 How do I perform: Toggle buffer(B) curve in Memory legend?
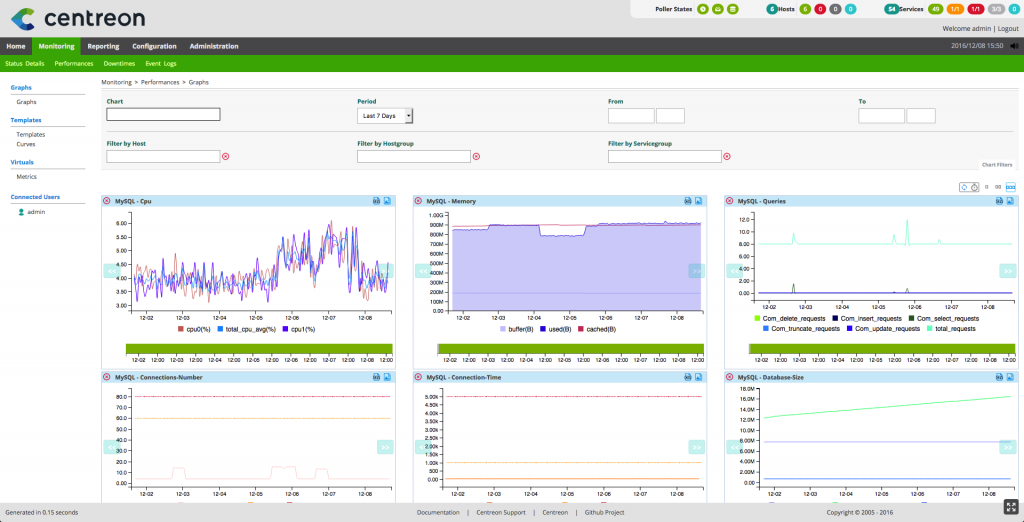517,329
